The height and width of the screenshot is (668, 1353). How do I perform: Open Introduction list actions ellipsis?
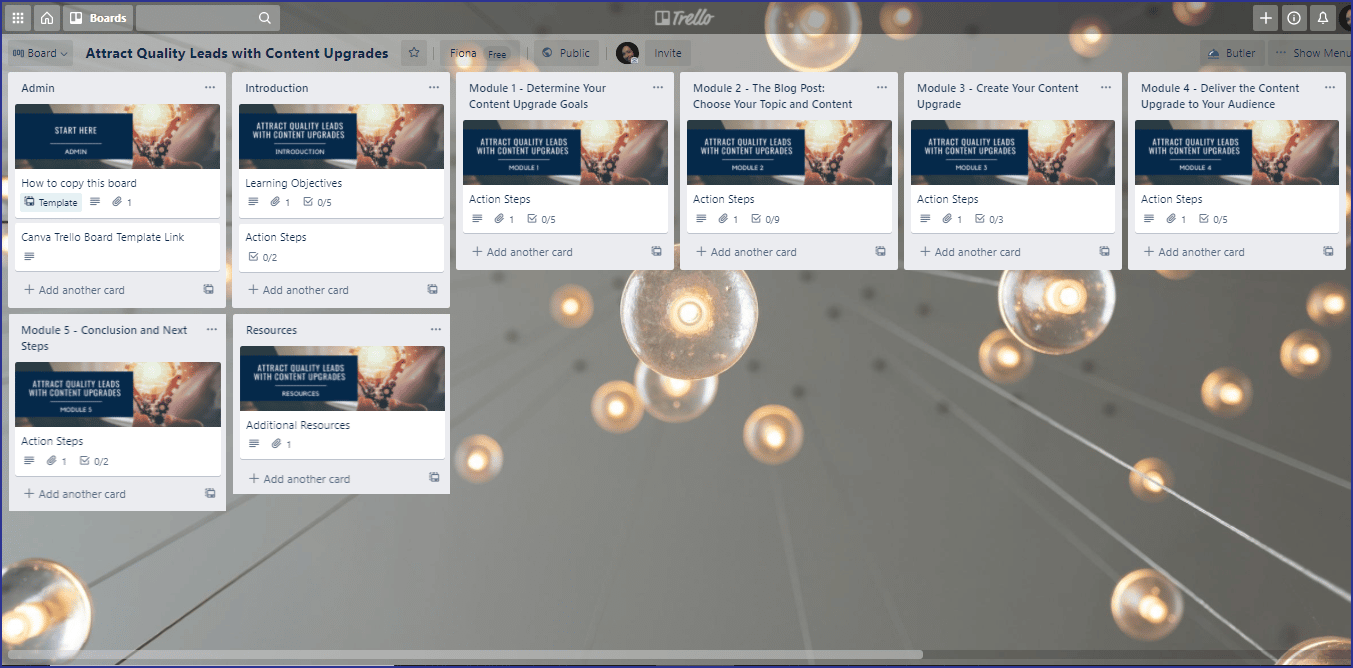pos(434,88)
